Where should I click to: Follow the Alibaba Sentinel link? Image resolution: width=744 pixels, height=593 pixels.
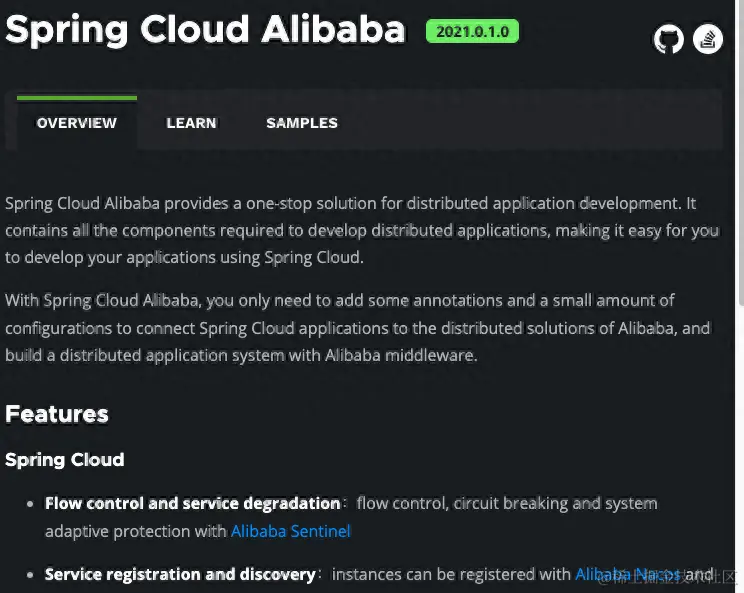coord(290,531)
